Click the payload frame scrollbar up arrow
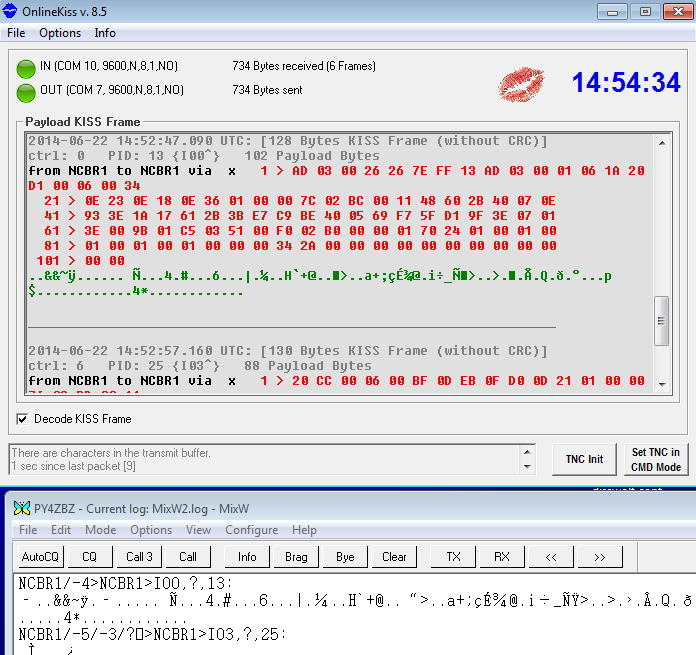 coord(662,143)
